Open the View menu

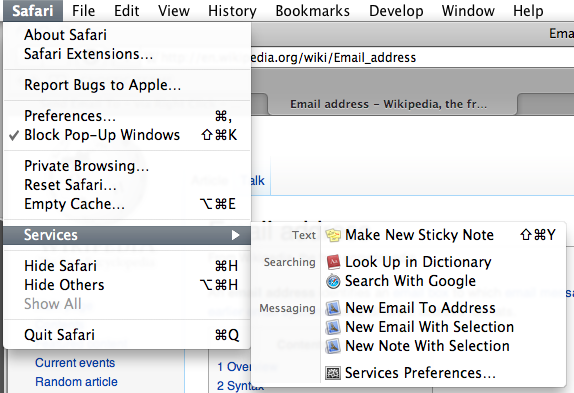(174, 11)
